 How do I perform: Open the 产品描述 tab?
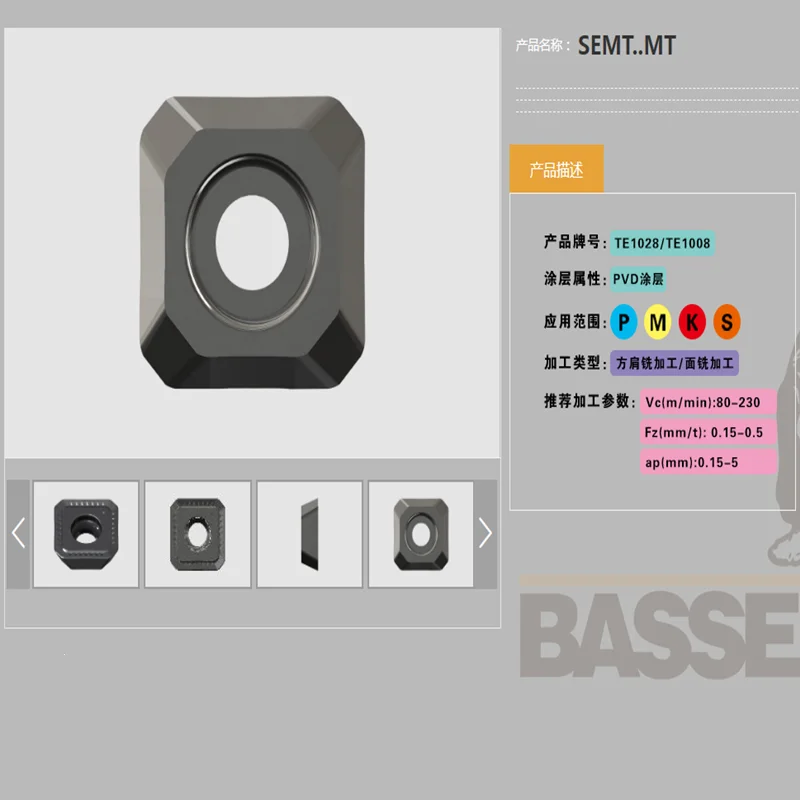pyautogui.click(x=556, y=169)
